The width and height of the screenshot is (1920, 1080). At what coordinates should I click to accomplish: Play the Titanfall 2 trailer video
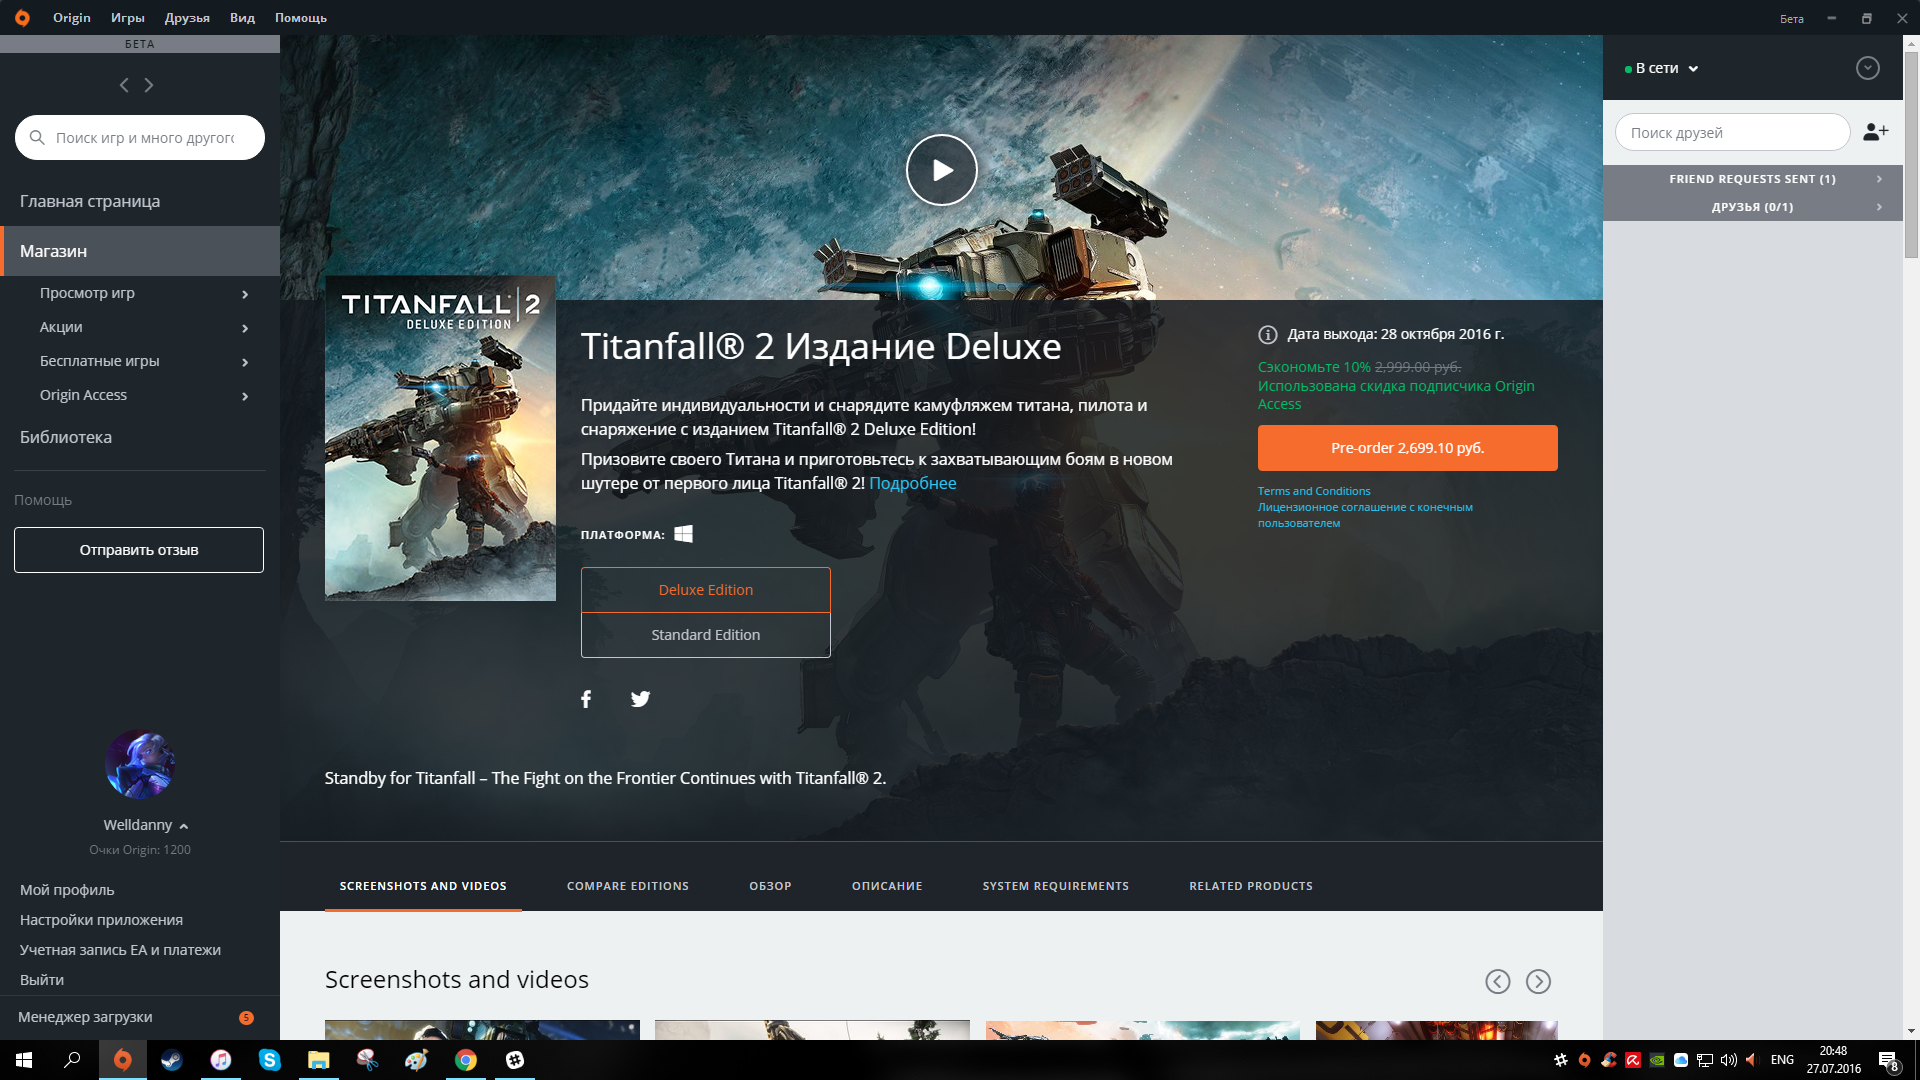coord(941,170)
